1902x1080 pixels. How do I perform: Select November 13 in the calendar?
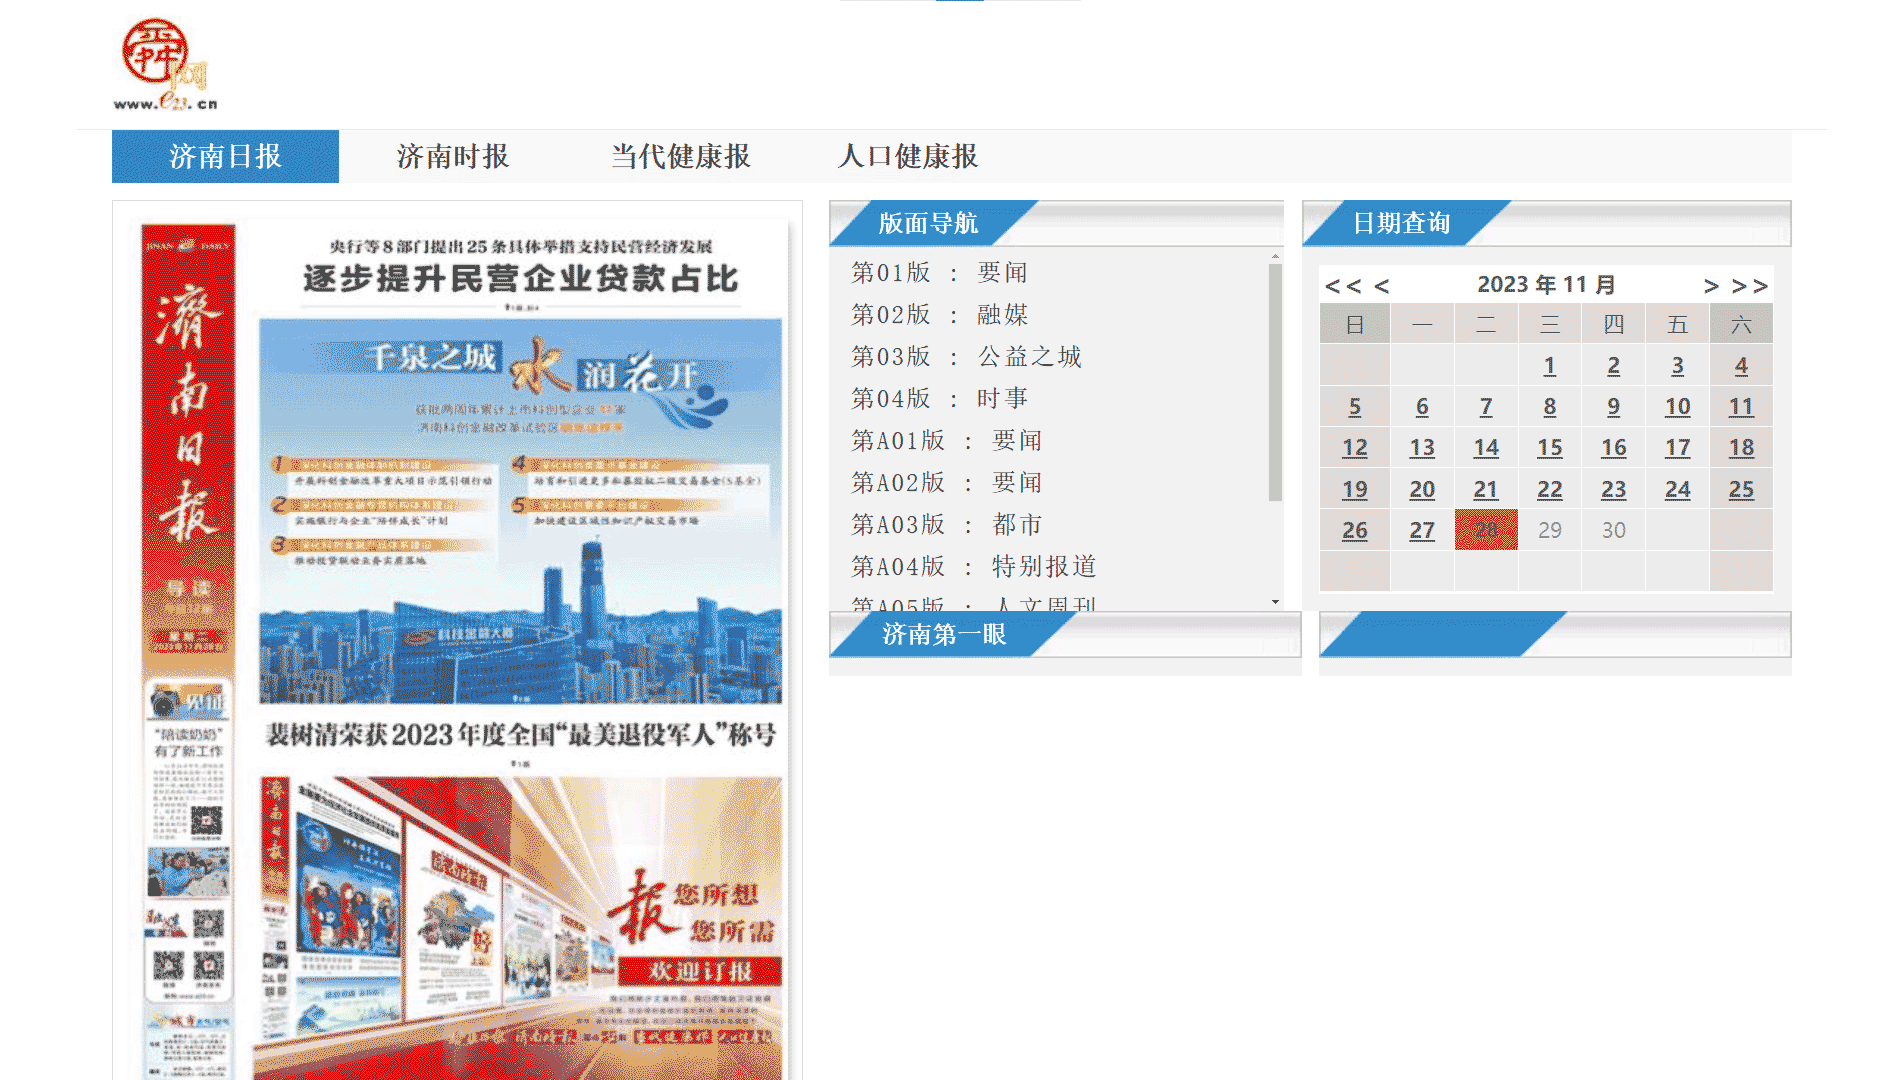[1422, 448]
